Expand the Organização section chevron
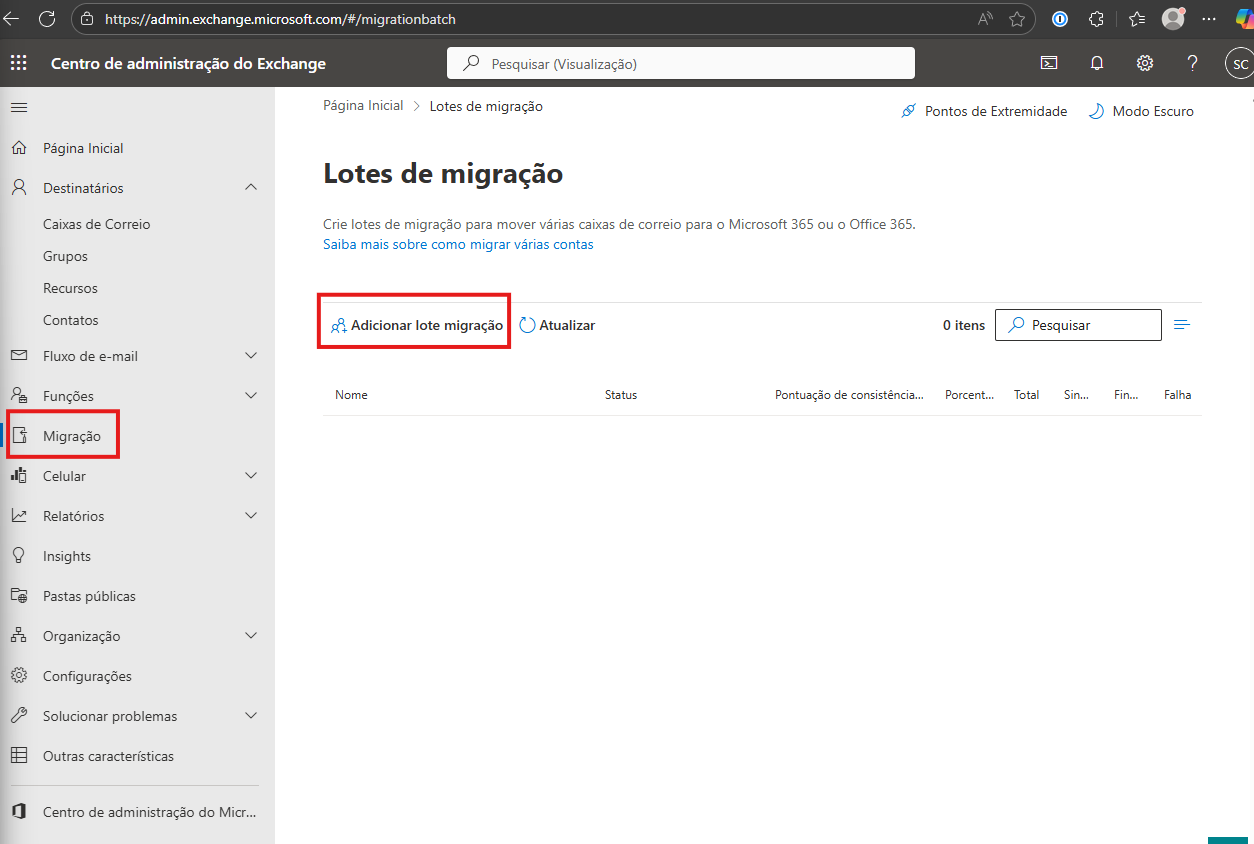The width and height of the screenshot is (1254, 844). coord(251,635)
